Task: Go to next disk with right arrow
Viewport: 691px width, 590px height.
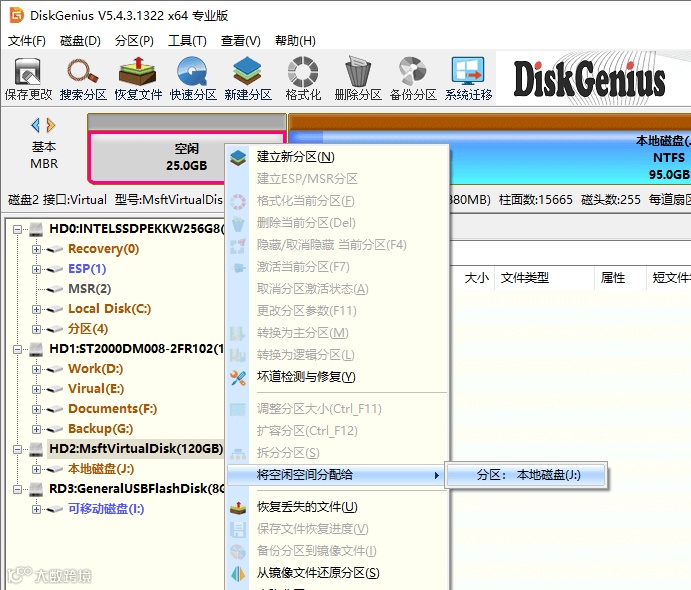Action: (51, 126)
